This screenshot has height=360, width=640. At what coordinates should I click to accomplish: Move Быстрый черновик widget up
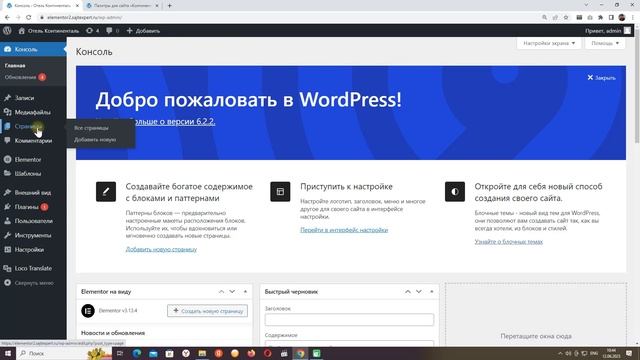[408, 291]
